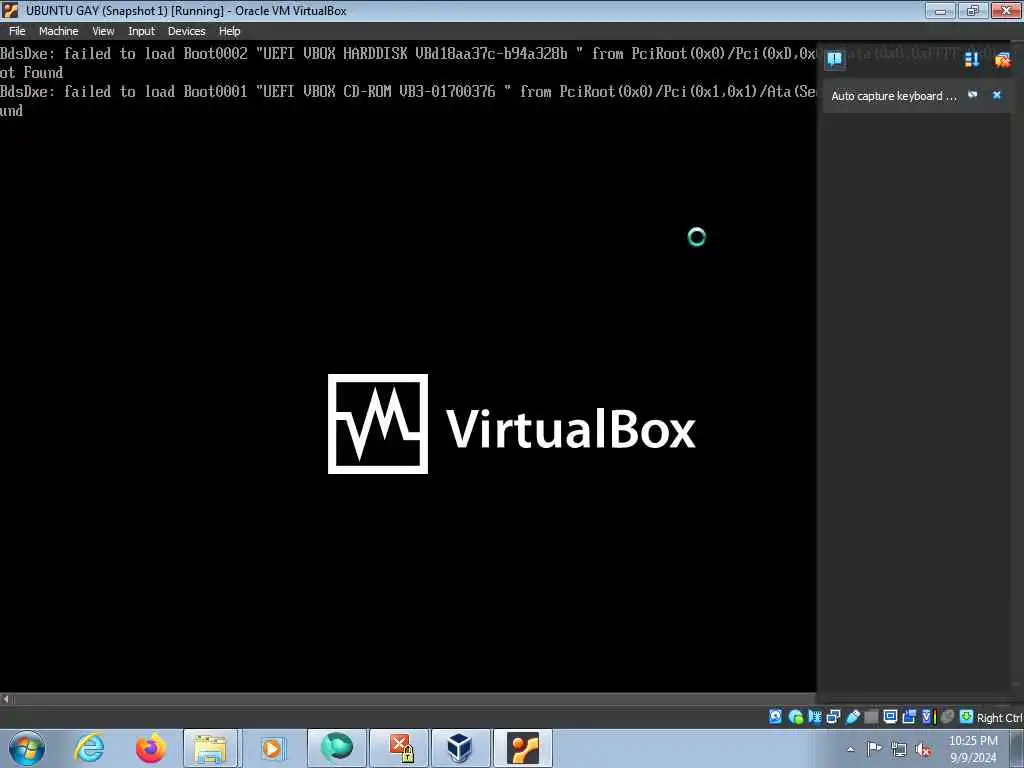
Task: Open the Windows Start menu
Action: [x=27, y=748]
